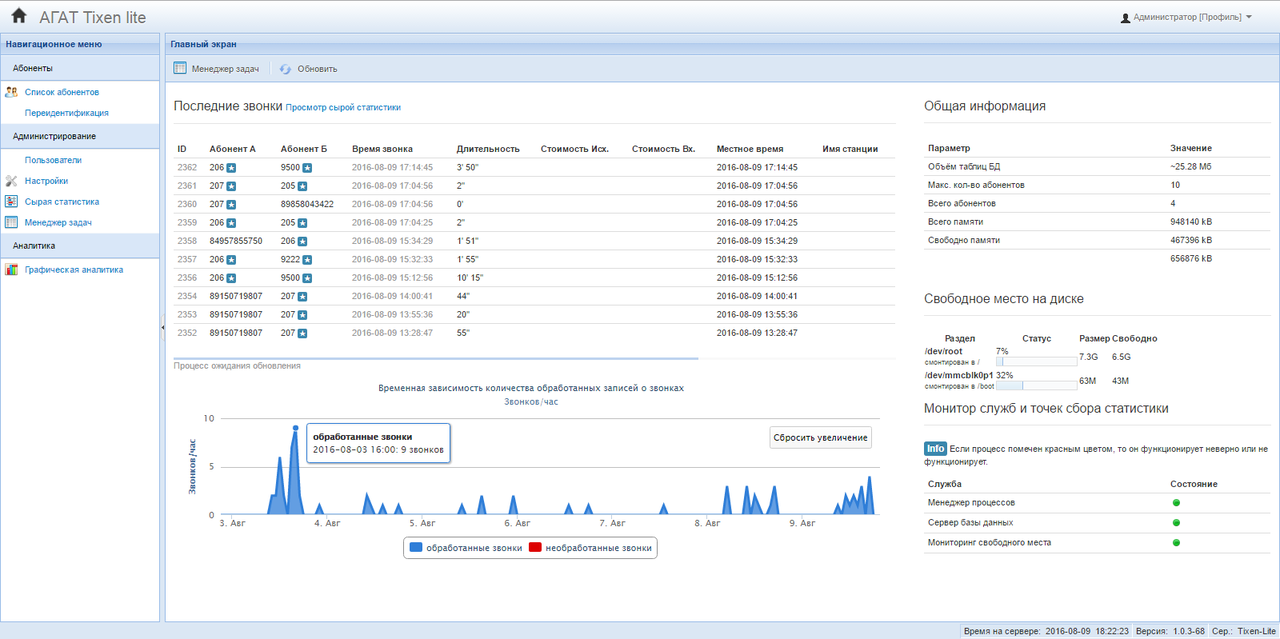Click the Сырая статистика sidebar icon
1280x639 pixels.
pos(12,202)
